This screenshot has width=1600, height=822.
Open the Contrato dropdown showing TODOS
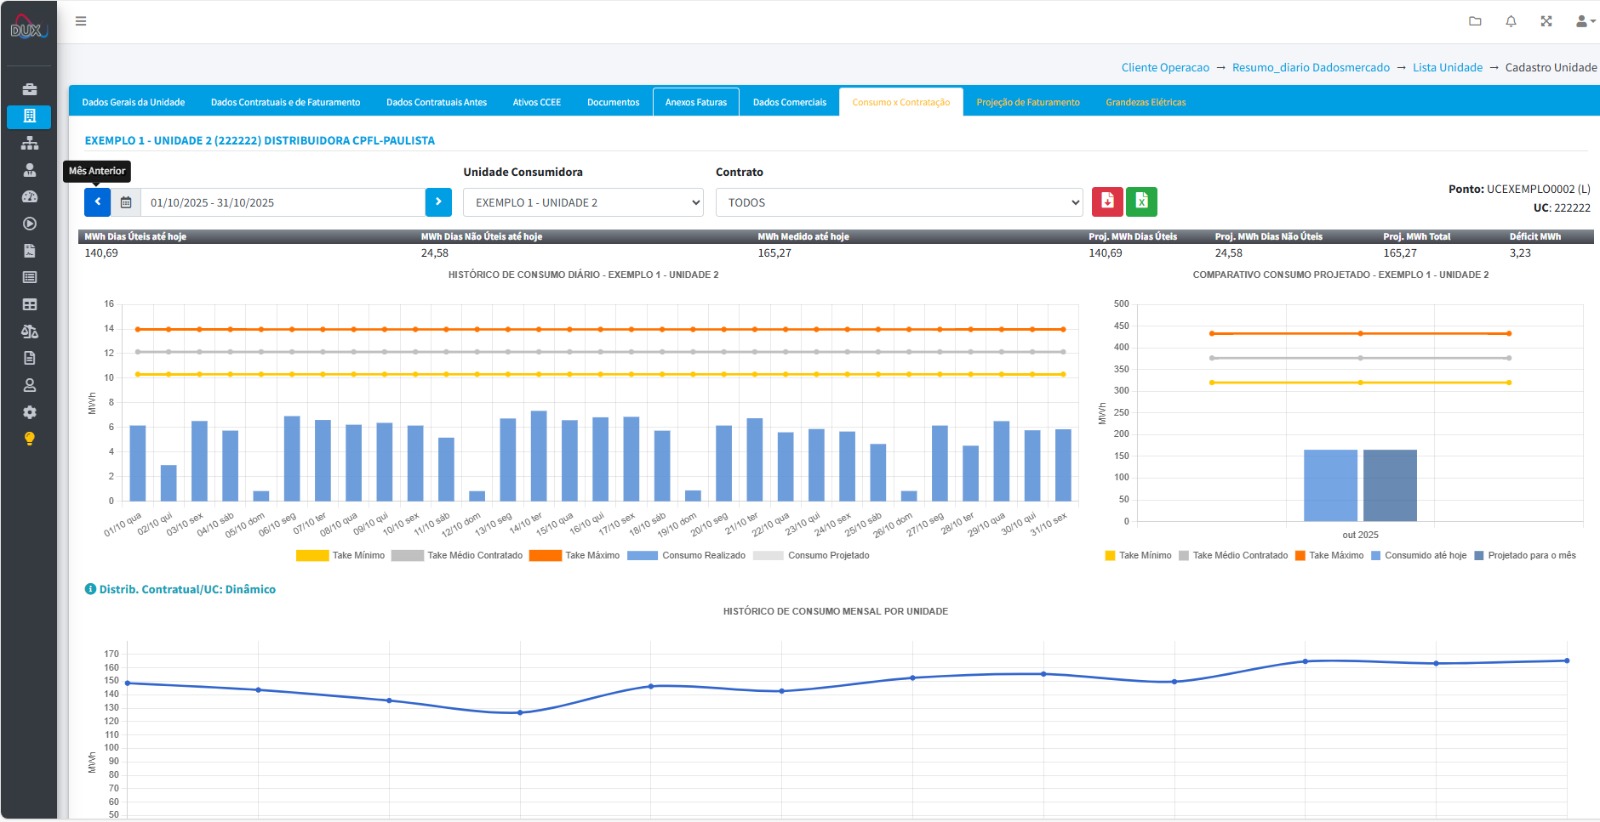coord(899,203)
